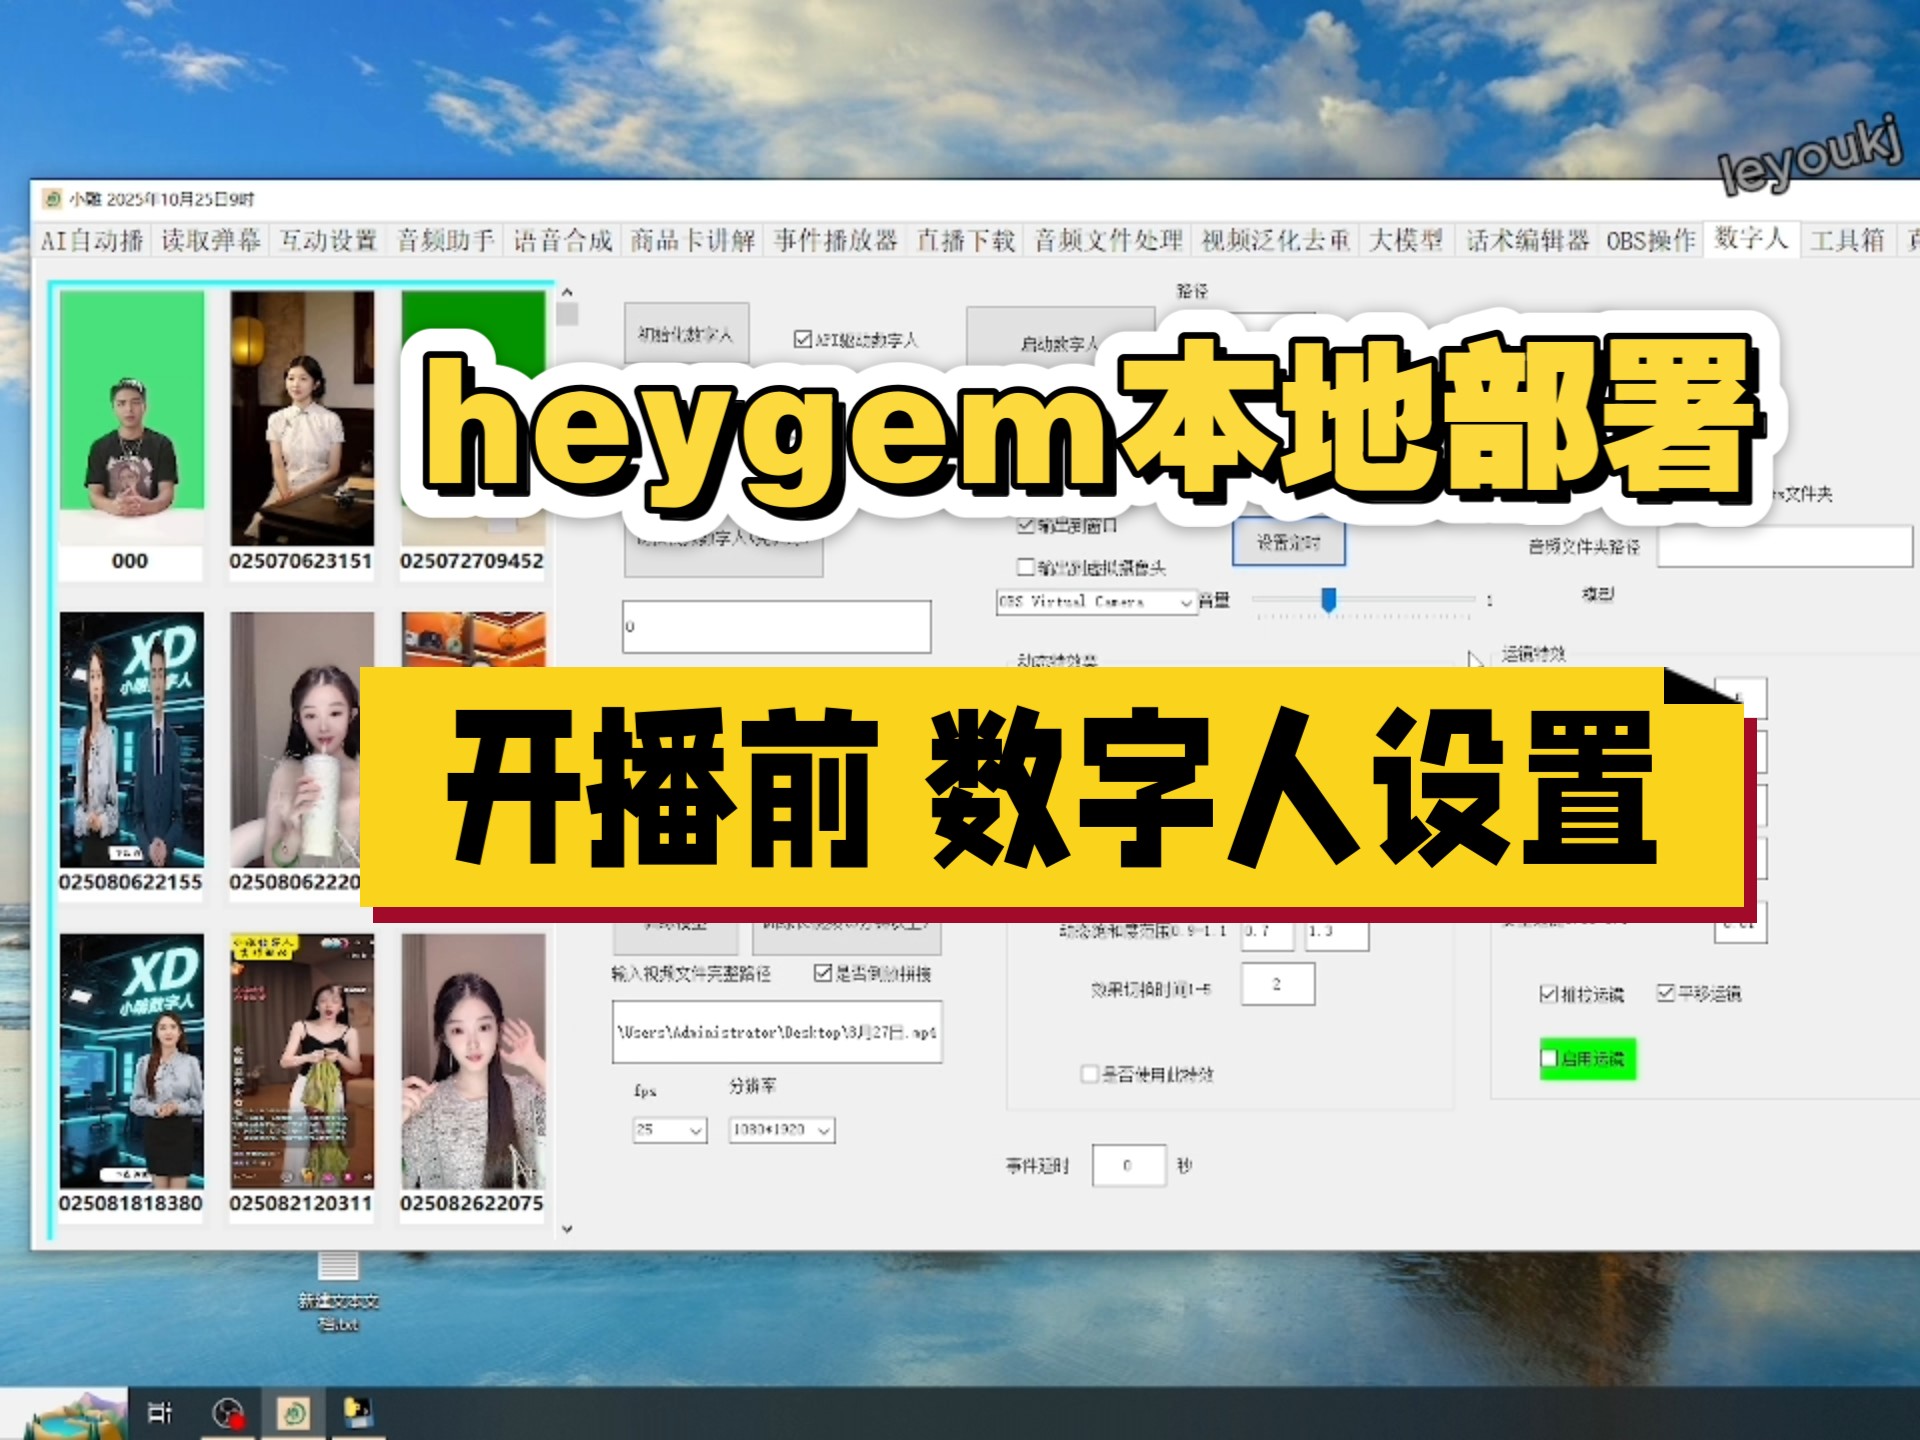Click the text field containing 0
1920x1440 pixels.
(x=776, y=627)
